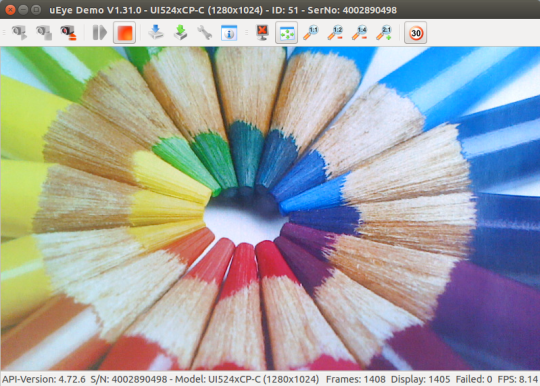This screenshot has height=386, width=540.
Task: Set zoom to 1:1 magnifier icon
Action: coord(311,33)
